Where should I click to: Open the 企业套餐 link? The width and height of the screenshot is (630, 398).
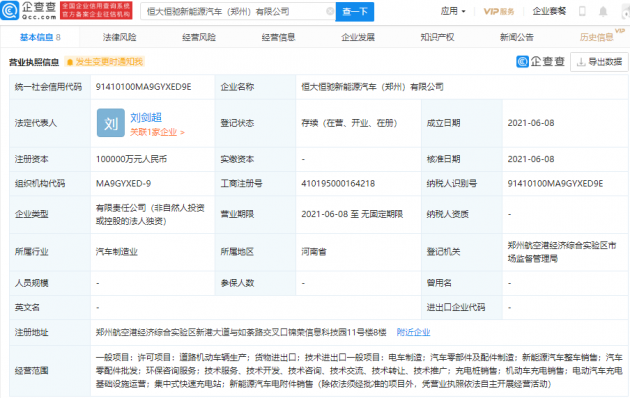549,11
